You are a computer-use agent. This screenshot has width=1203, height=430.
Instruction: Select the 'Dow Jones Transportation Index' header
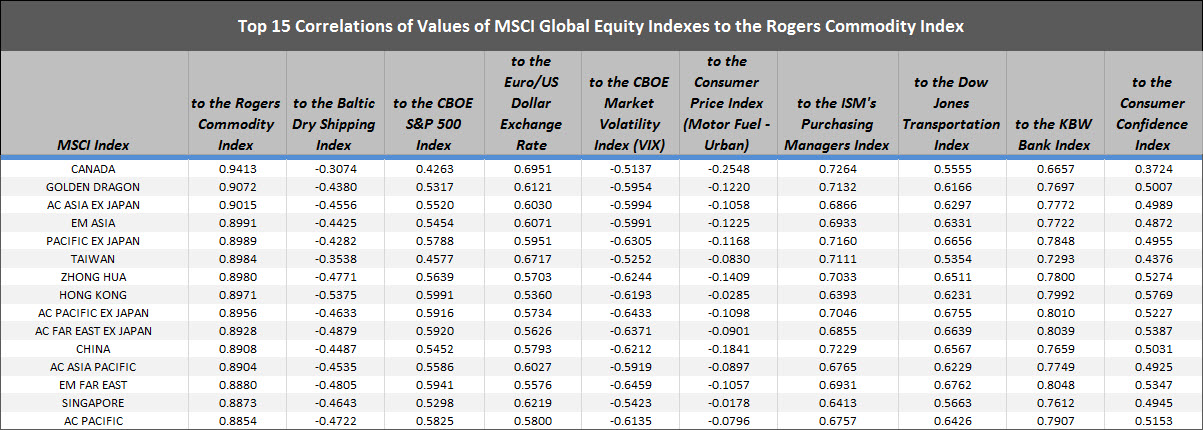coord(950,114)
